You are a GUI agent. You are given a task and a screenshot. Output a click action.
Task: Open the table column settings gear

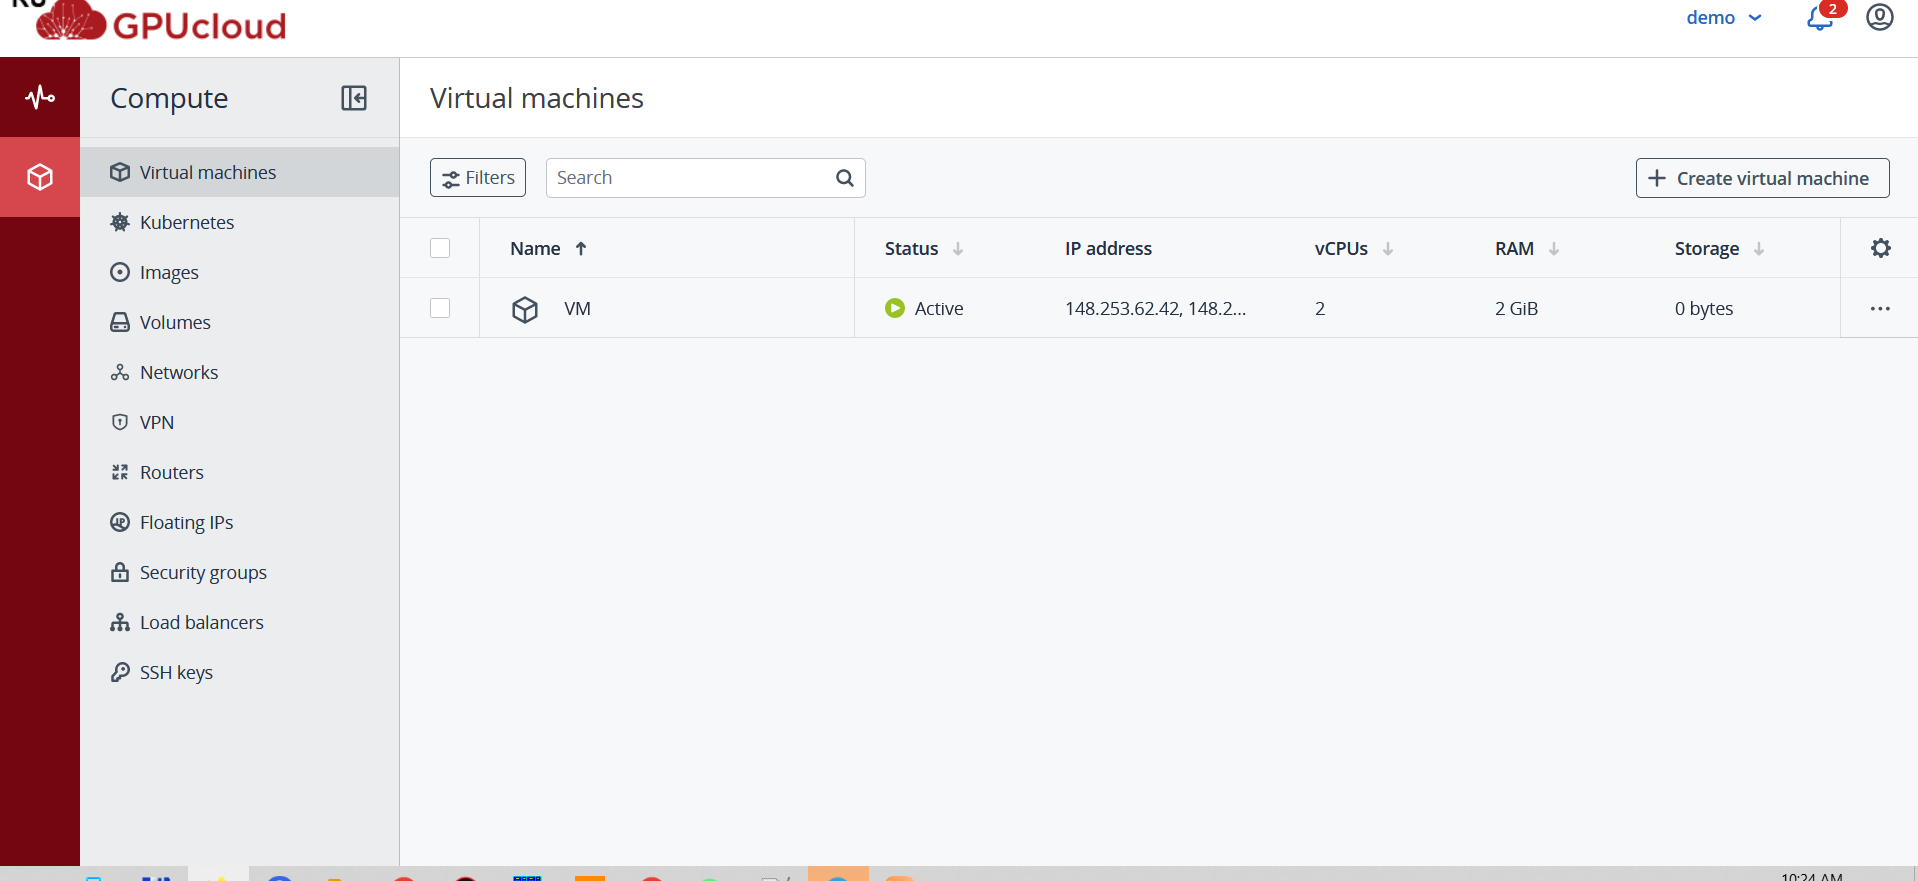coord(1880,248)
